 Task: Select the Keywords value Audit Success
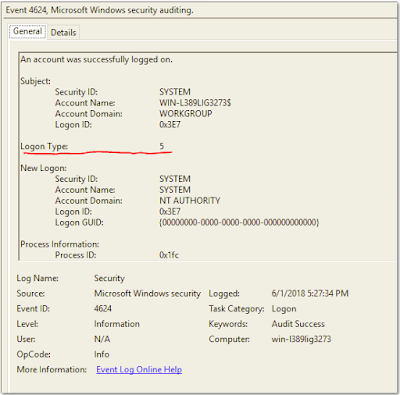coord(298,324)
